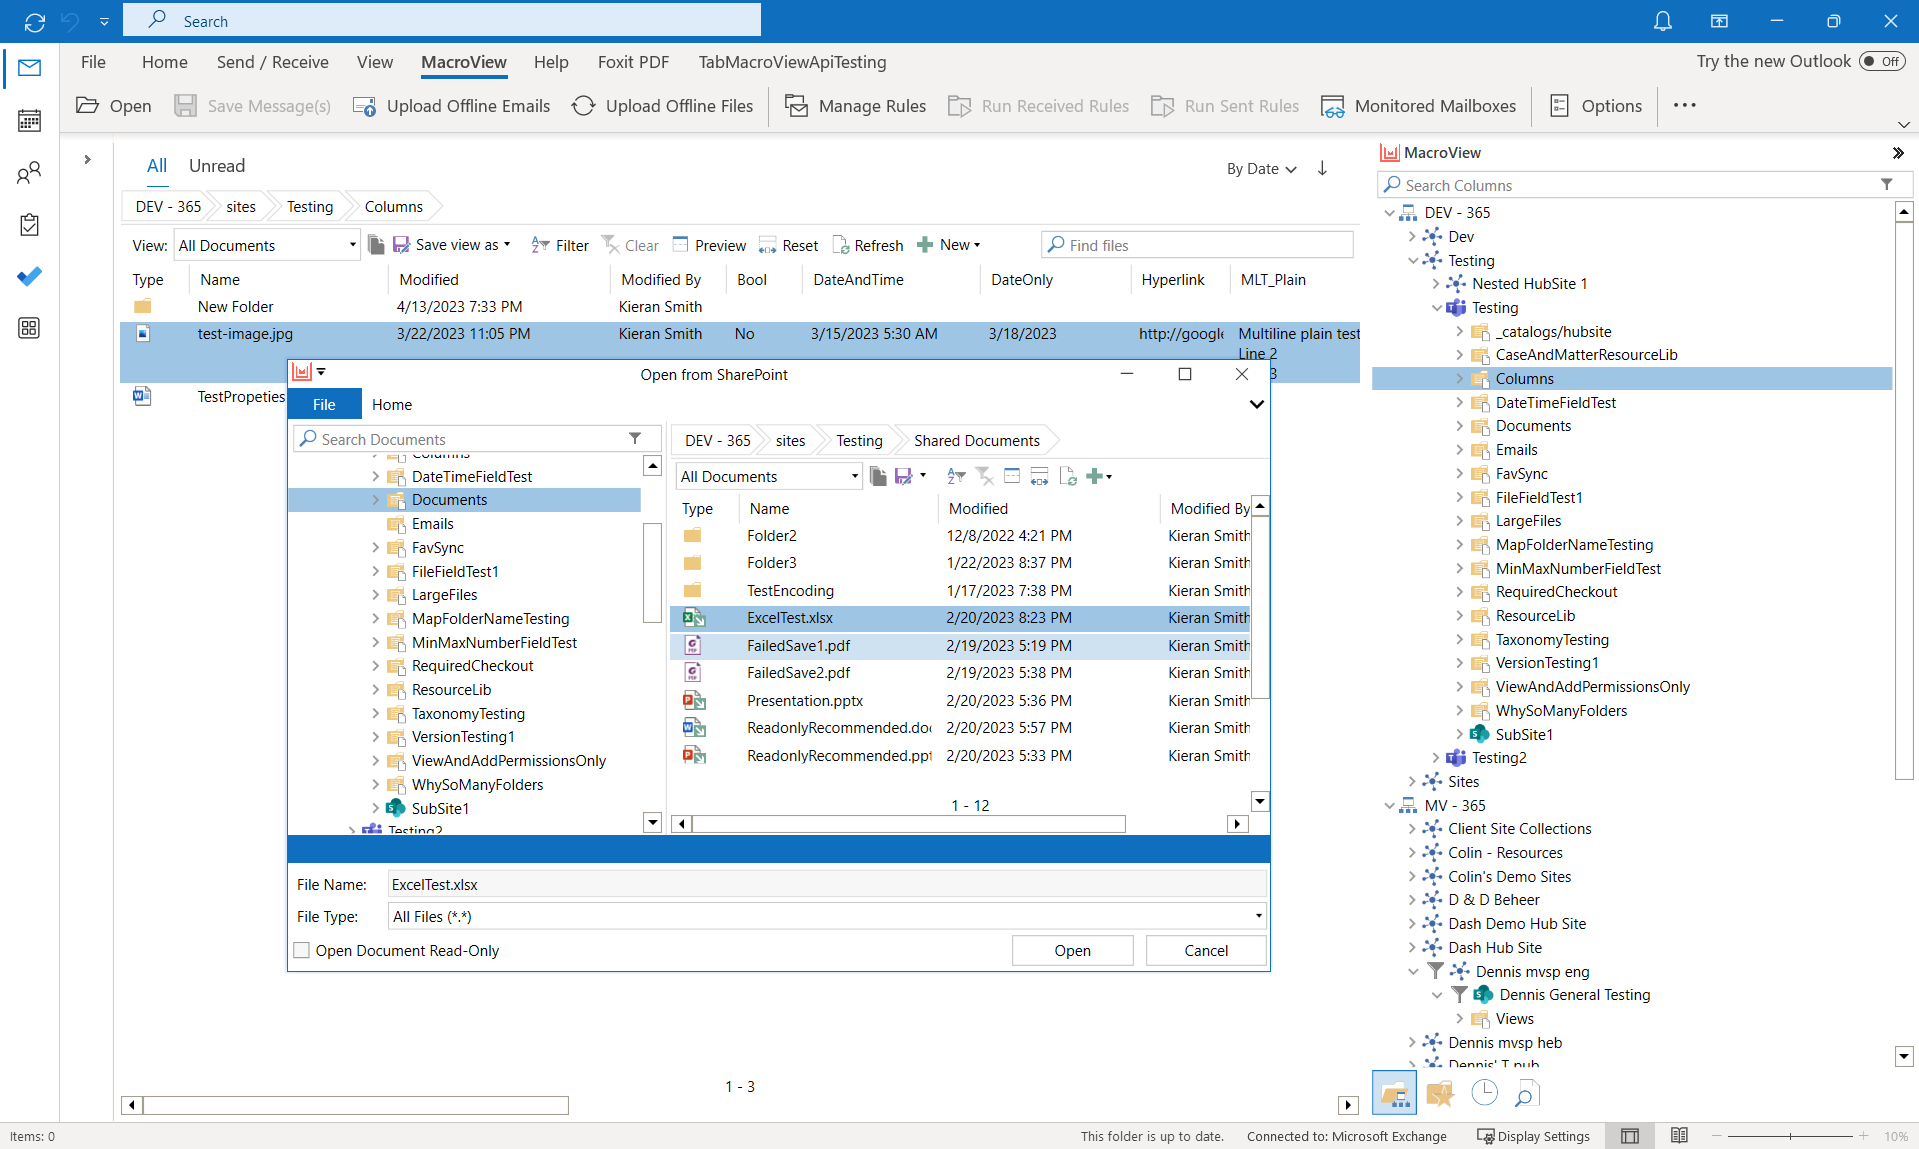Screen dimensions: 1919x1149
Task: Switch to the Unread messages tab
Action: click(x=217, y=166)
